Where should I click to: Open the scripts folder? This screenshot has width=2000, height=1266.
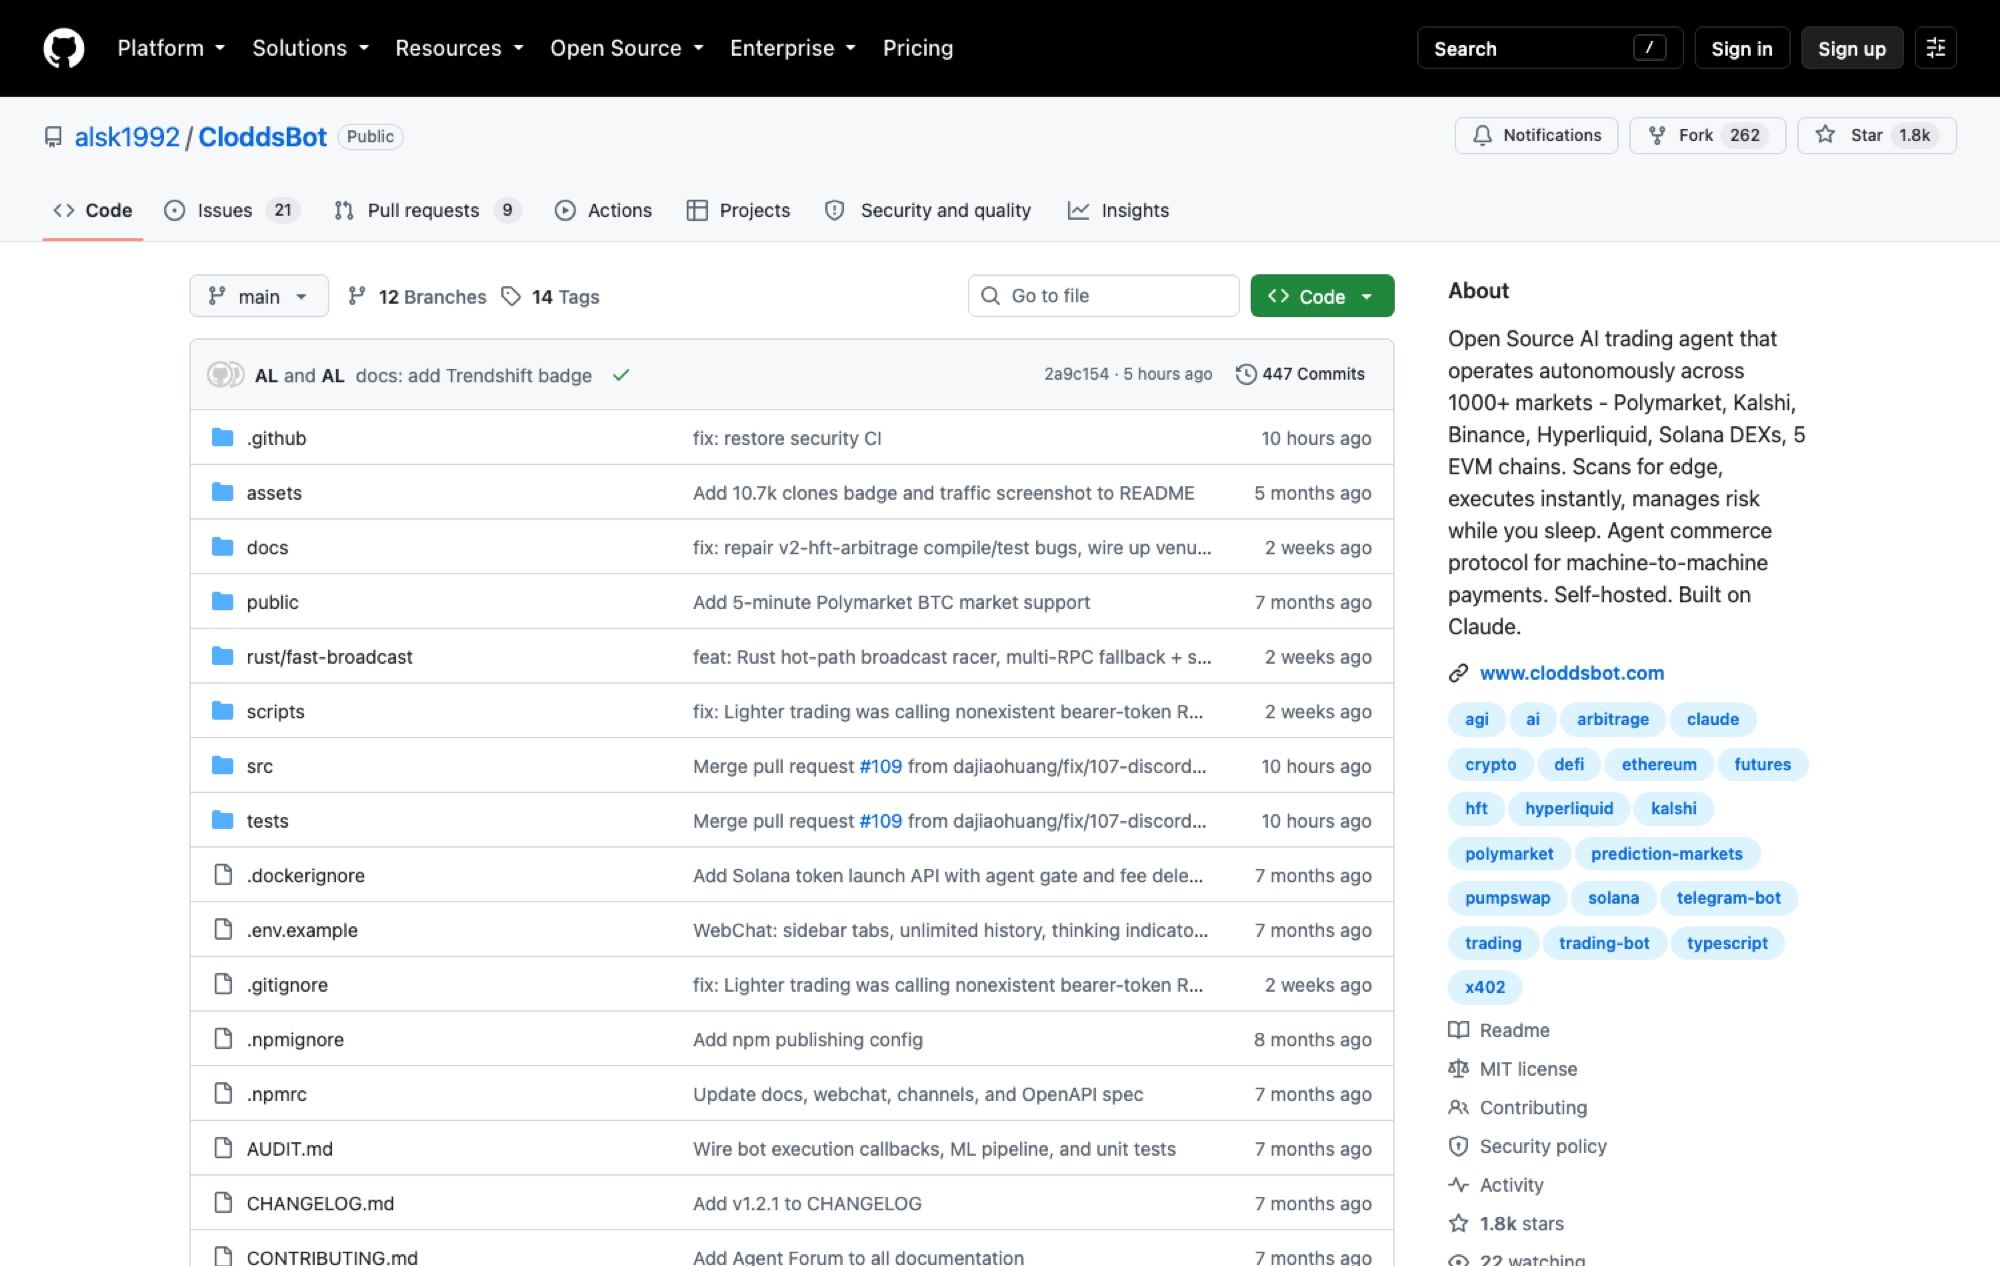pyautogui.click(x=275, y=711)
